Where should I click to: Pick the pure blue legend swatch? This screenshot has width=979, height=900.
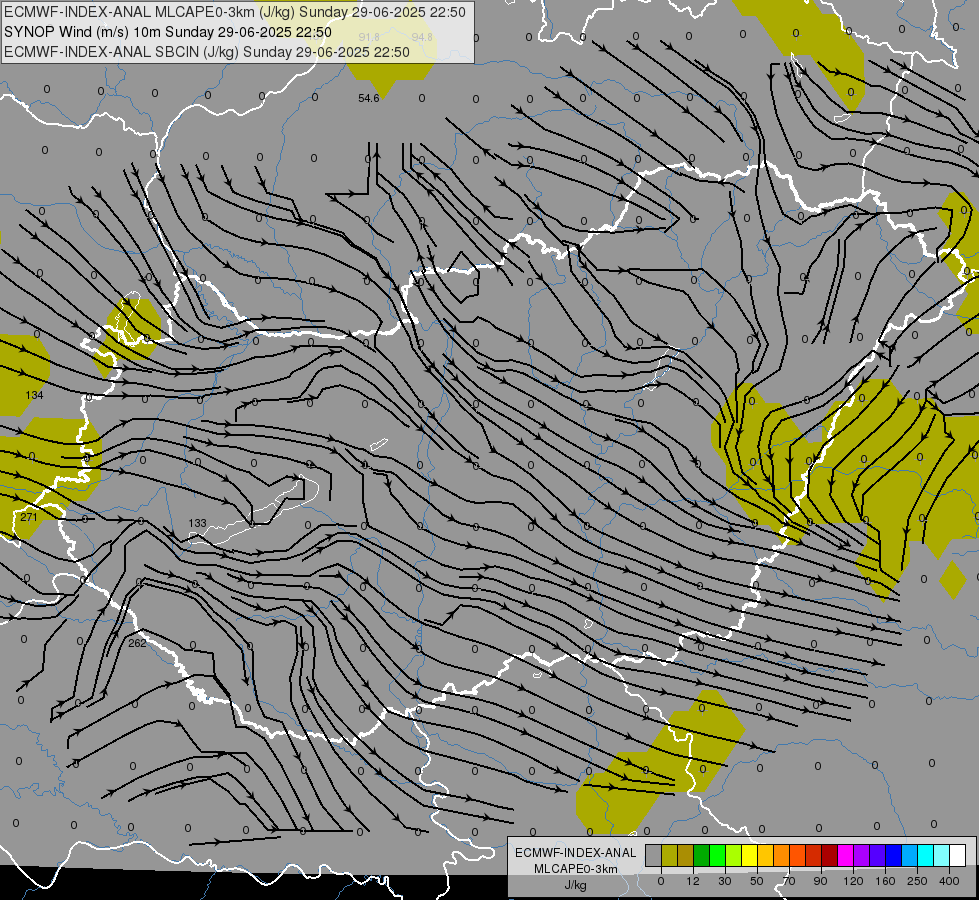coord(893,856)
